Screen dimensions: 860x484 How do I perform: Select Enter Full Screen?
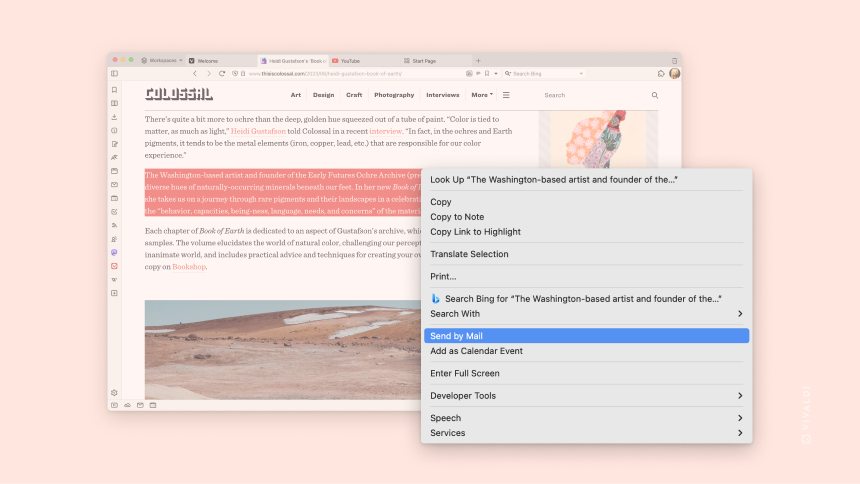(586, 373)
